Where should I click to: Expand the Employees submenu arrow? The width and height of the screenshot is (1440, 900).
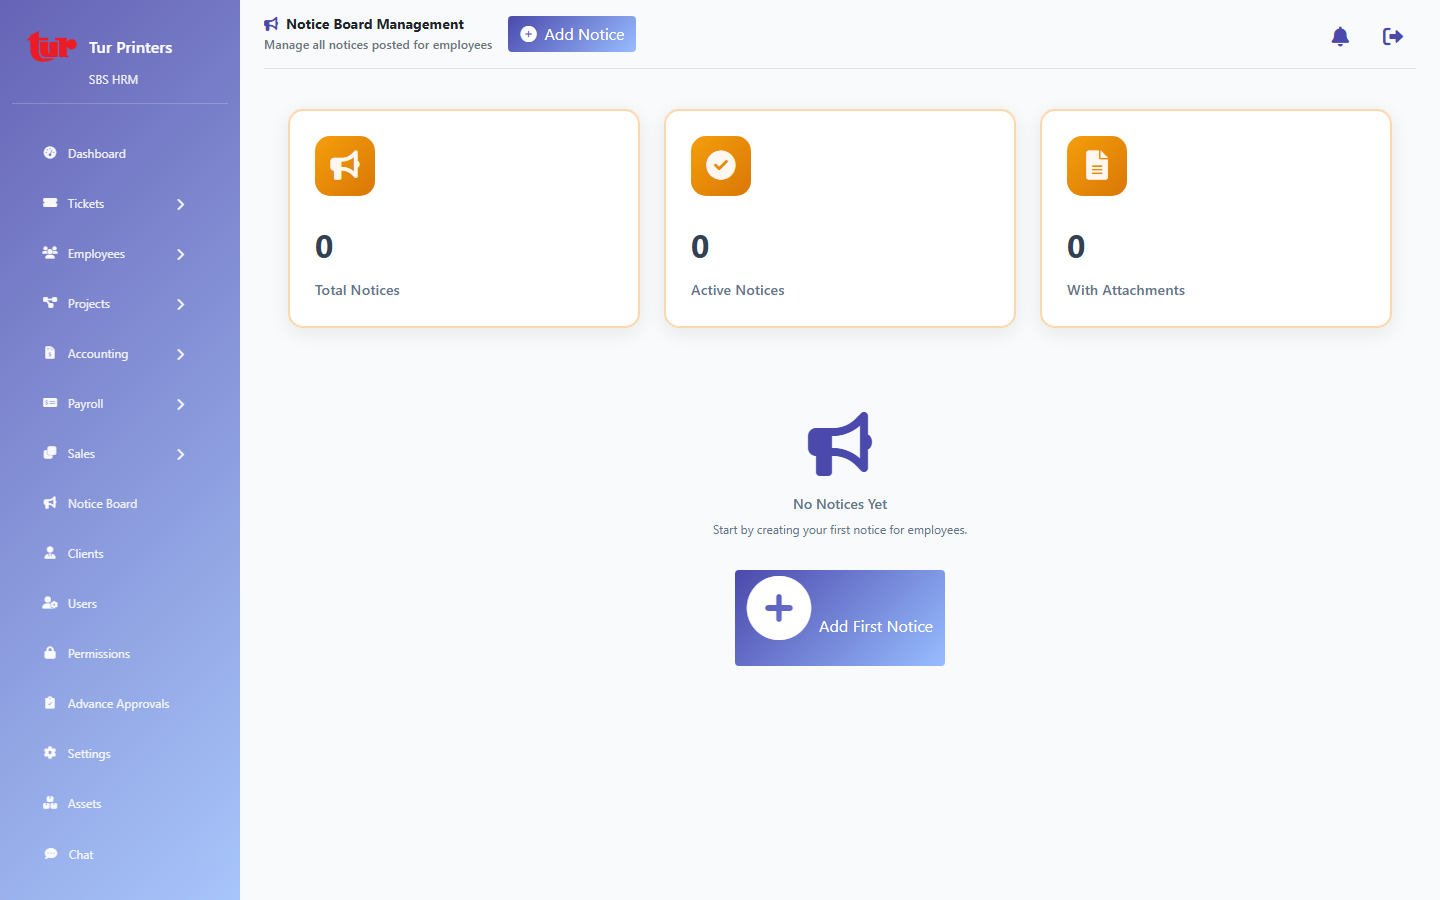click(181, 254)
